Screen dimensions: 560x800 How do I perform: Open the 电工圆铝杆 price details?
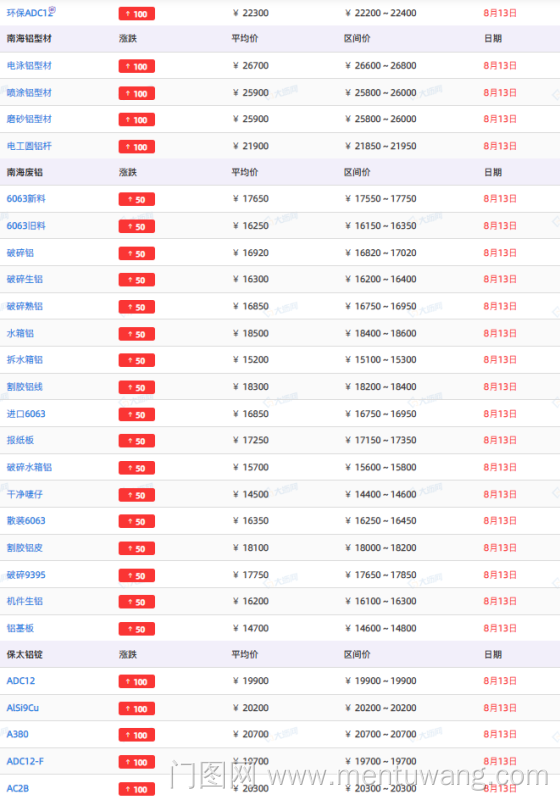click(29, 146)
